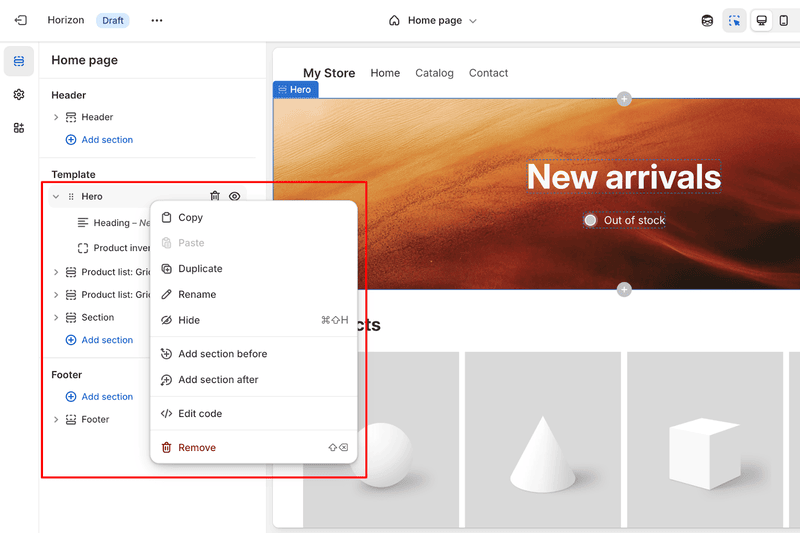The width and height of the screenshot is (800, 533).
Task: Switch to desktop preview icon
Action: click(x=761, y=20)
